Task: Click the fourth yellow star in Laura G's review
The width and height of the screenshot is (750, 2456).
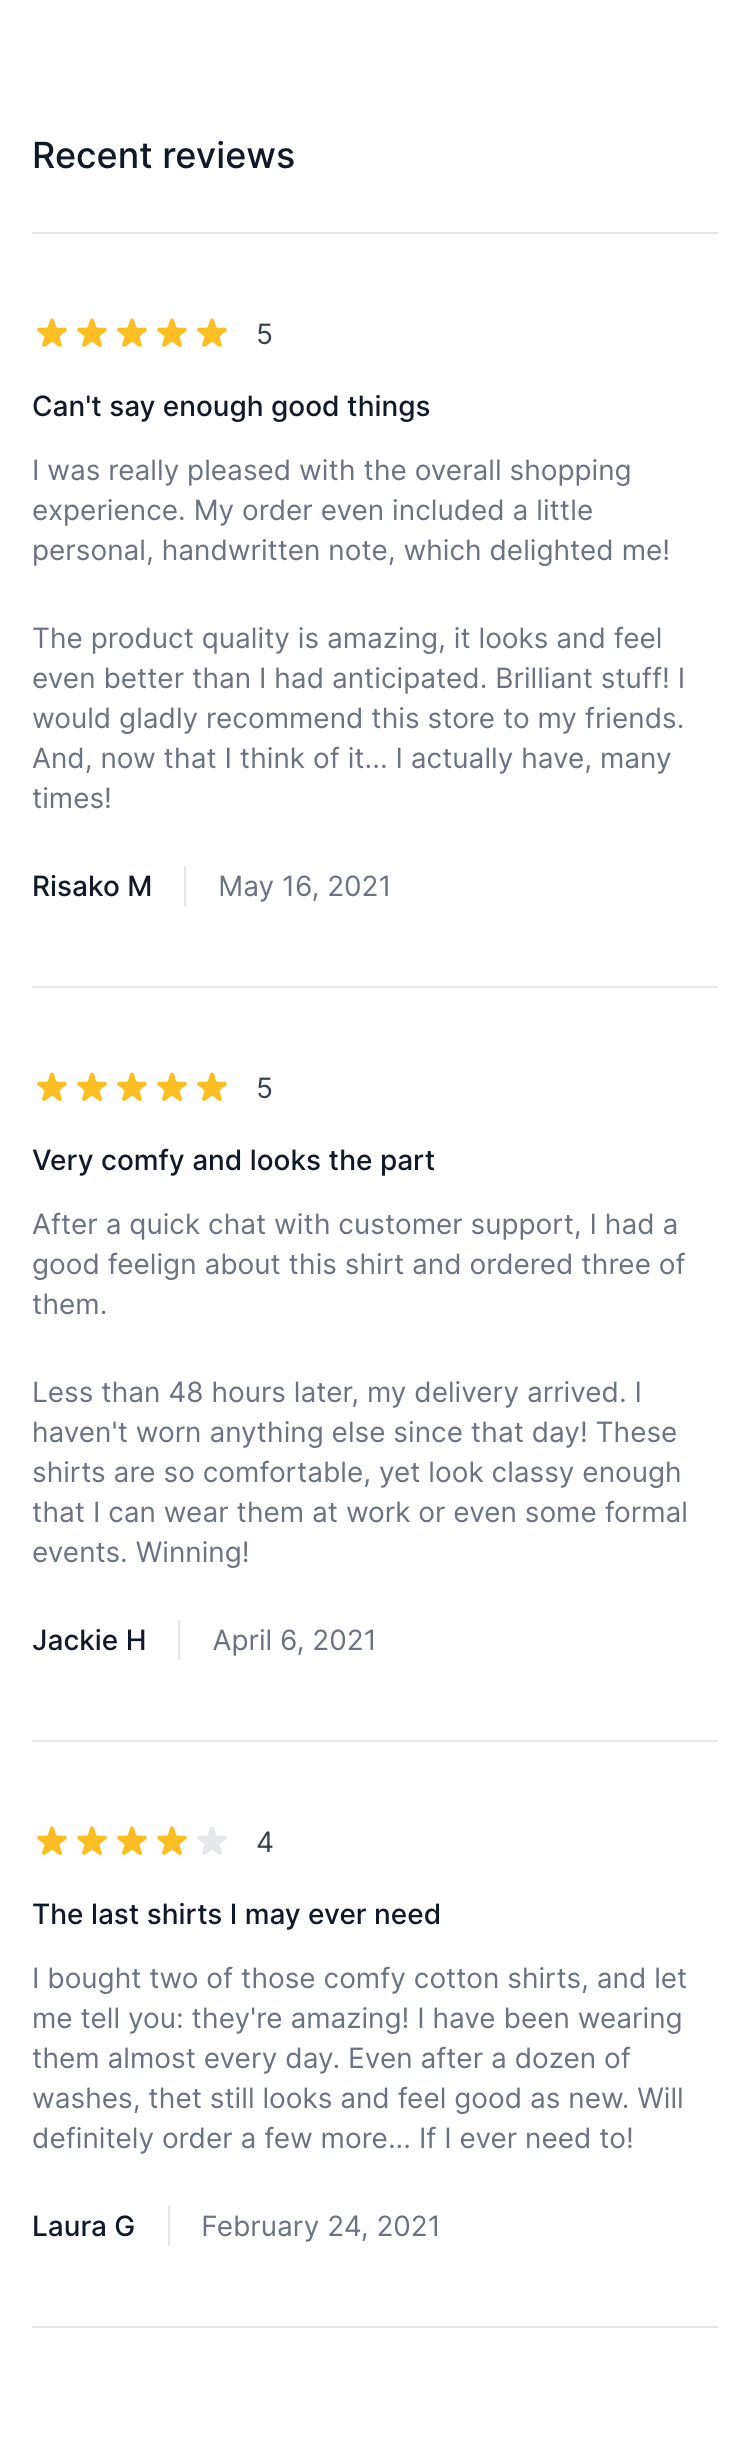Action: 172,1841
